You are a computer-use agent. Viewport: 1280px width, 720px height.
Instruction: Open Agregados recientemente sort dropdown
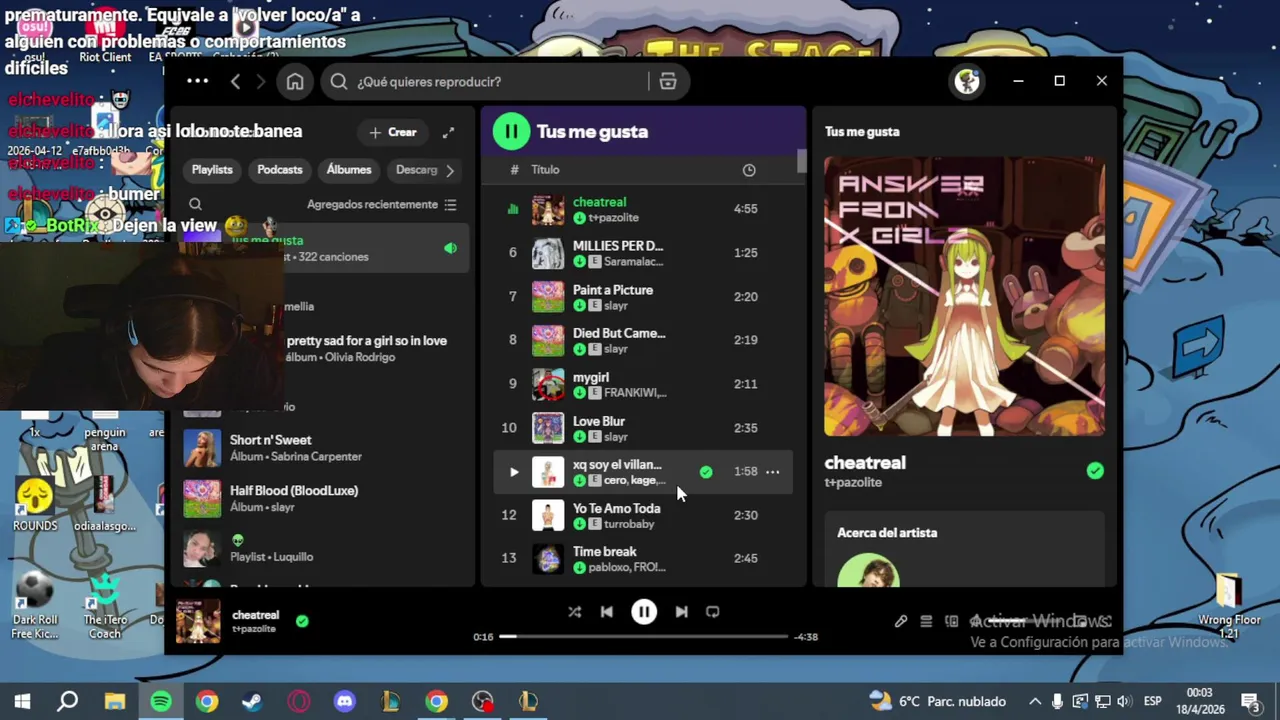tap(382, 204)
